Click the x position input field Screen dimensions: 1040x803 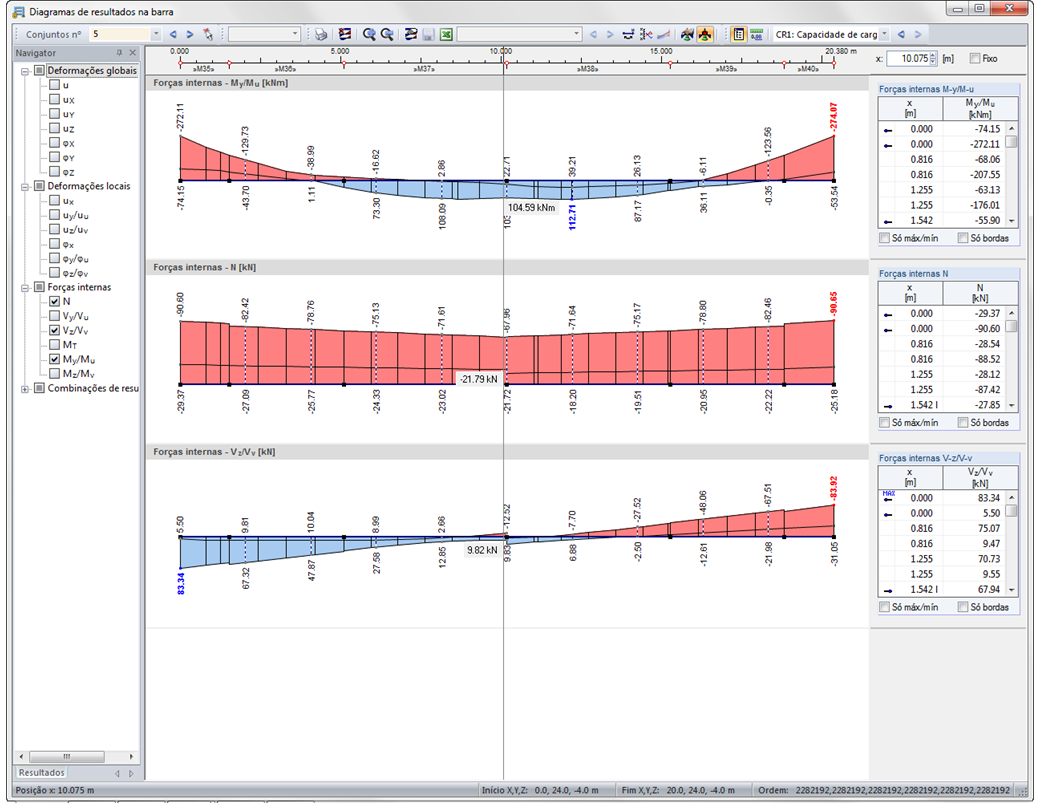coord(908,58)
